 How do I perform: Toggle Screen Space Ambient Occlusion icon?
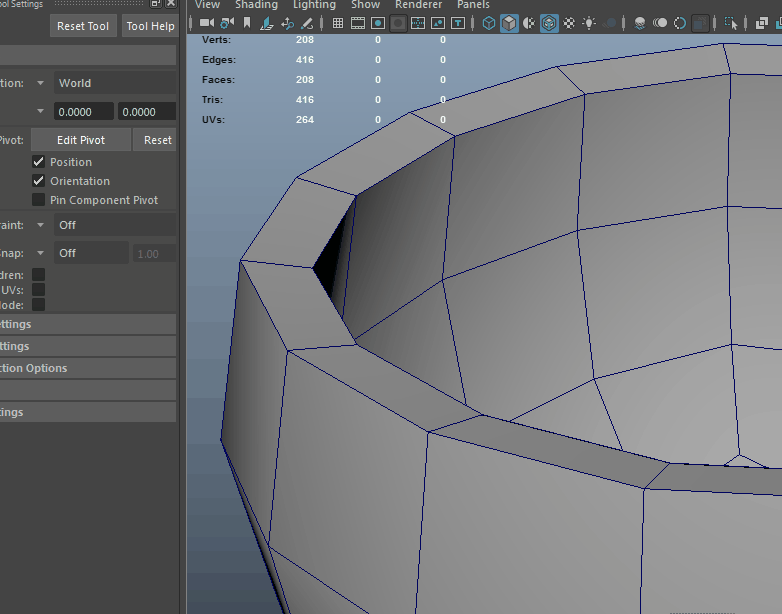click(x=640, y=23)
